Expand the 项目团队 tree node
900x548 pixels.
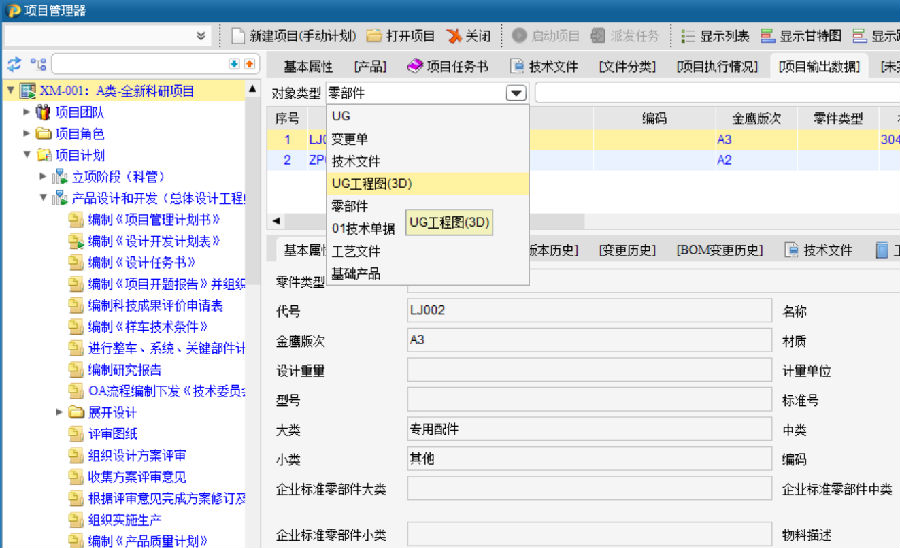coord(27,112)
